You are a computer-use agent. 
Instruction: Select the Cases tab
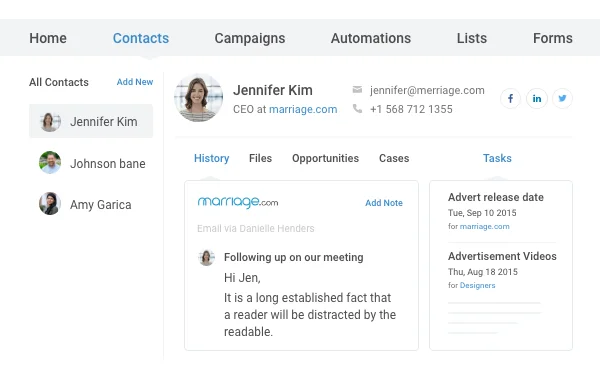point(394,158)
